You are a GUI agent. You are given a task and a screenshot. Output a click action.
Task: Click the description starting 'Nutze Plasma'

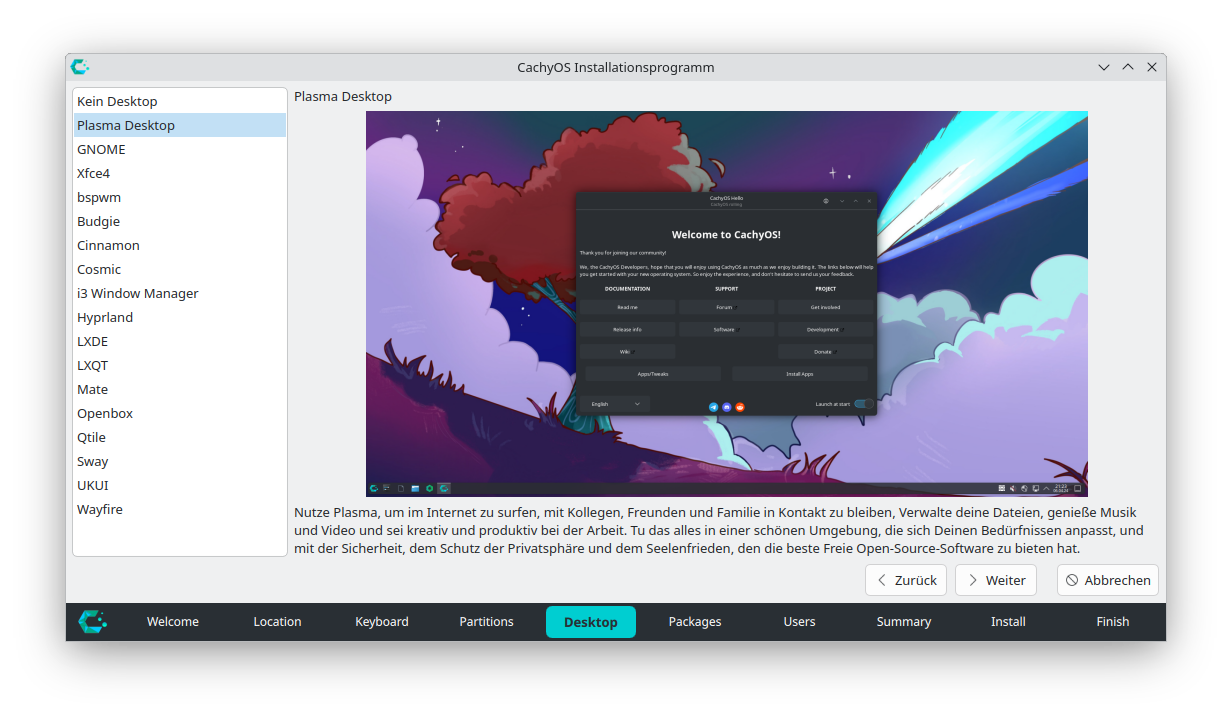[719, 530]
